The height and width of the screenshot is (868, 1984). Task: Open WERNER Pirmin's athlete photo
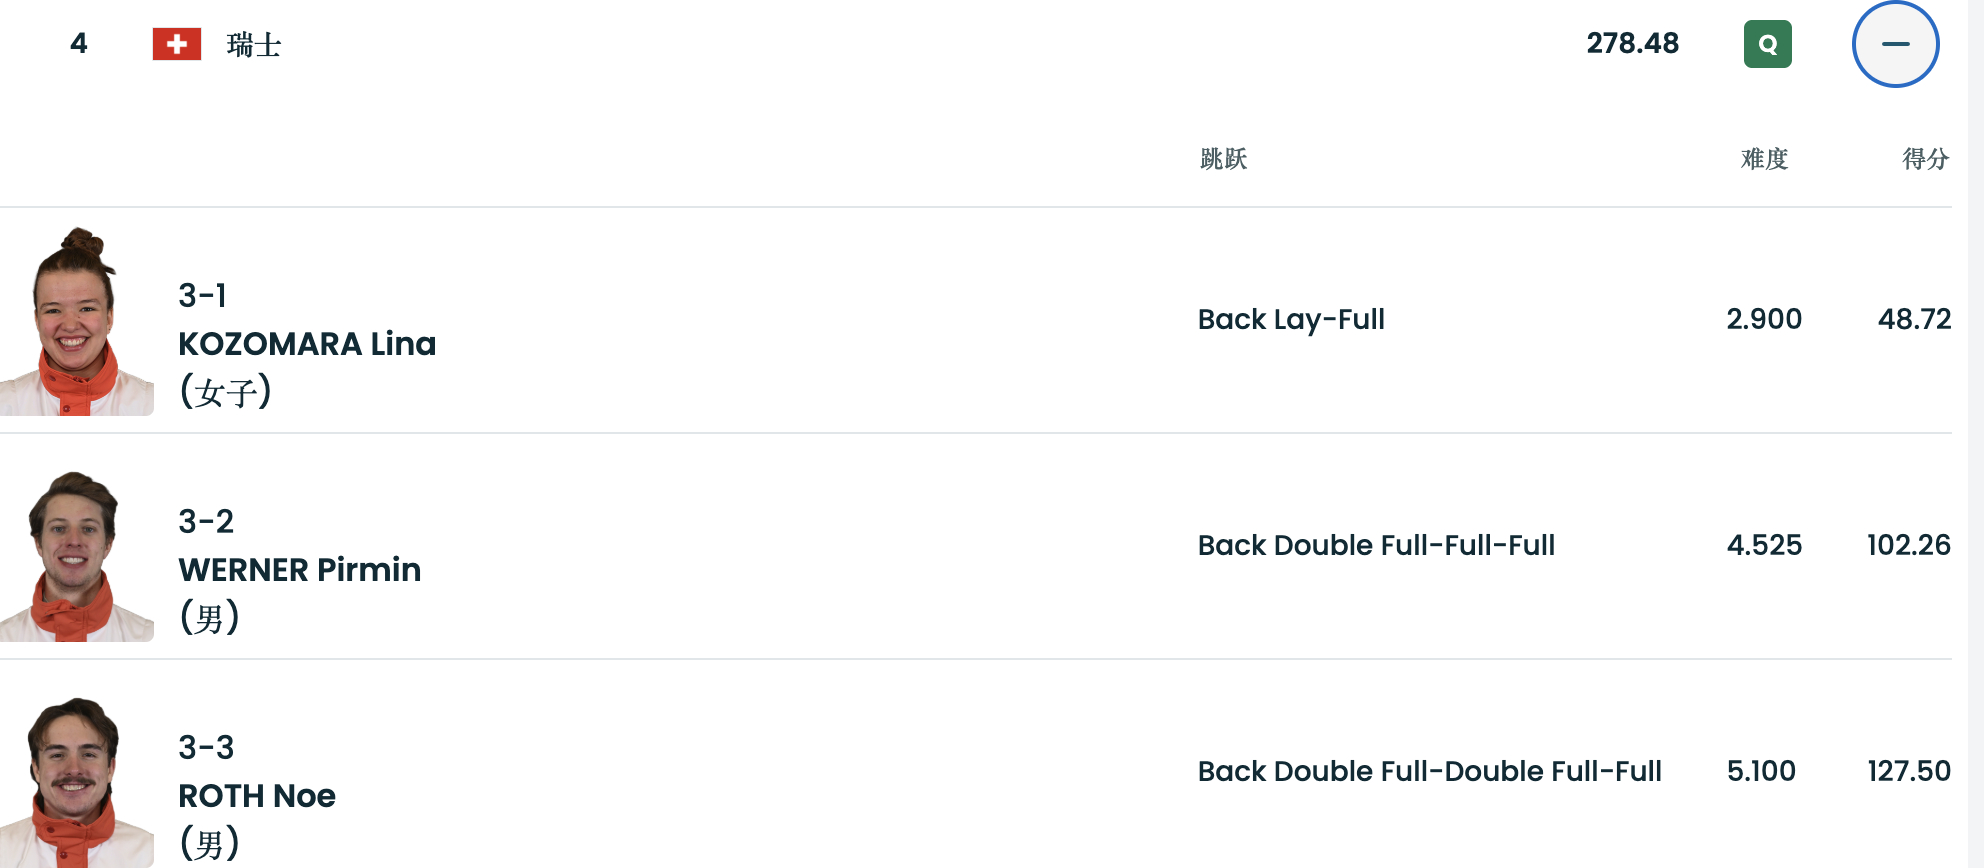point(77,556)
